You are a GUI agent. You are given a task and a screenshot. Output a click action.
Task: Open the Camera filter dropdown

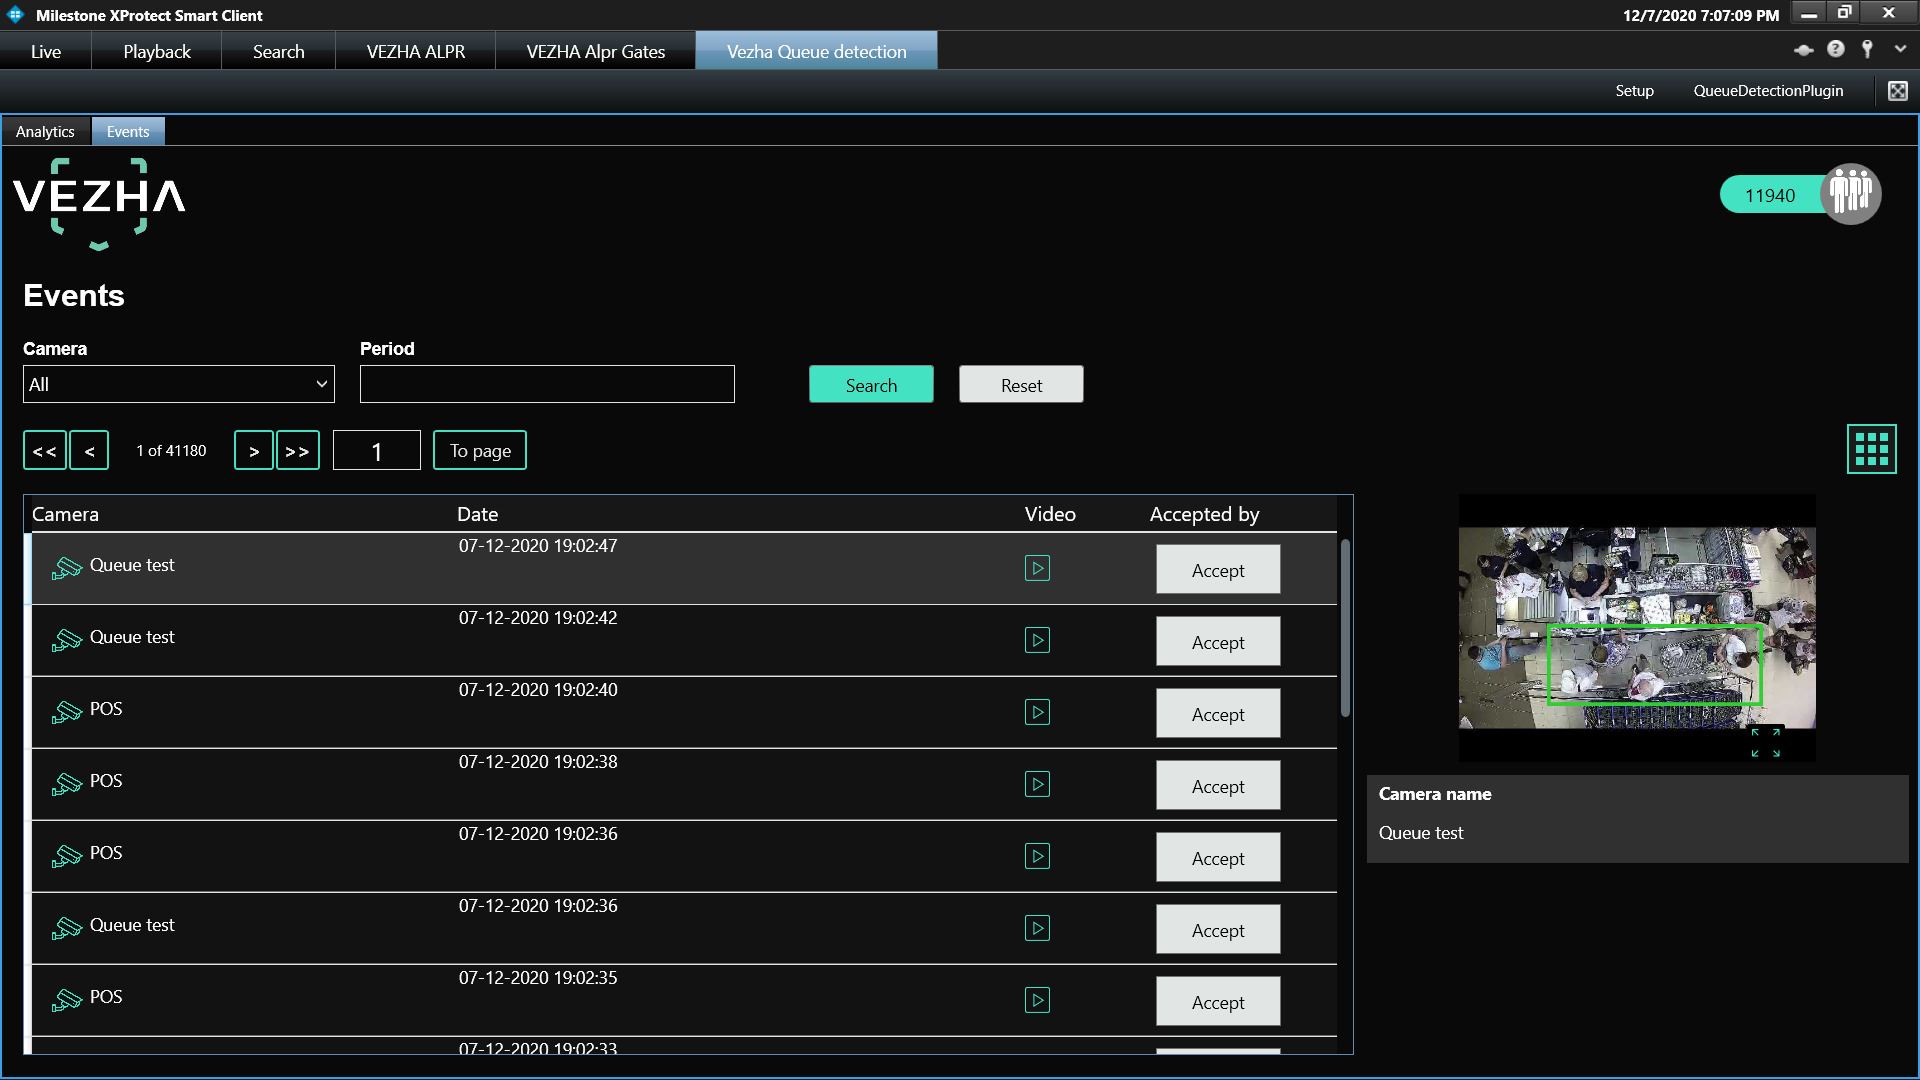[178, 384]
